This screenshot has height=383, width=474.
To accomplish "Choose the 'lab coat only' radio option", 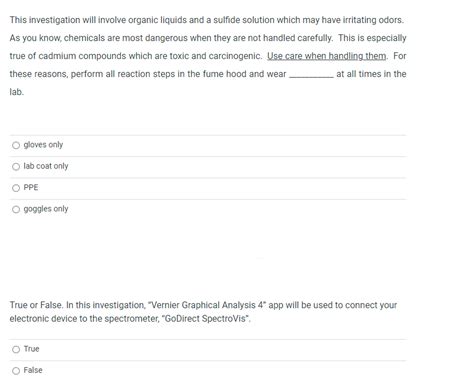I will [x=16, y=167].
